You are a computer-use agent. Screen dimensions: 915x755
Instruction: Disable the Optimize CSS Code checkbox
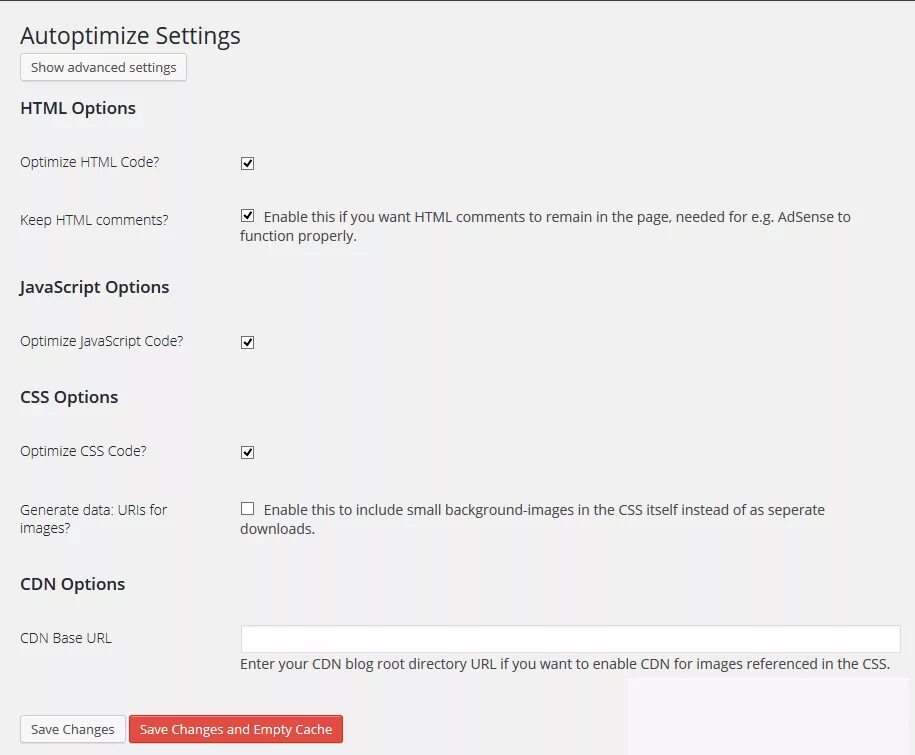click(x=247, y=452)
